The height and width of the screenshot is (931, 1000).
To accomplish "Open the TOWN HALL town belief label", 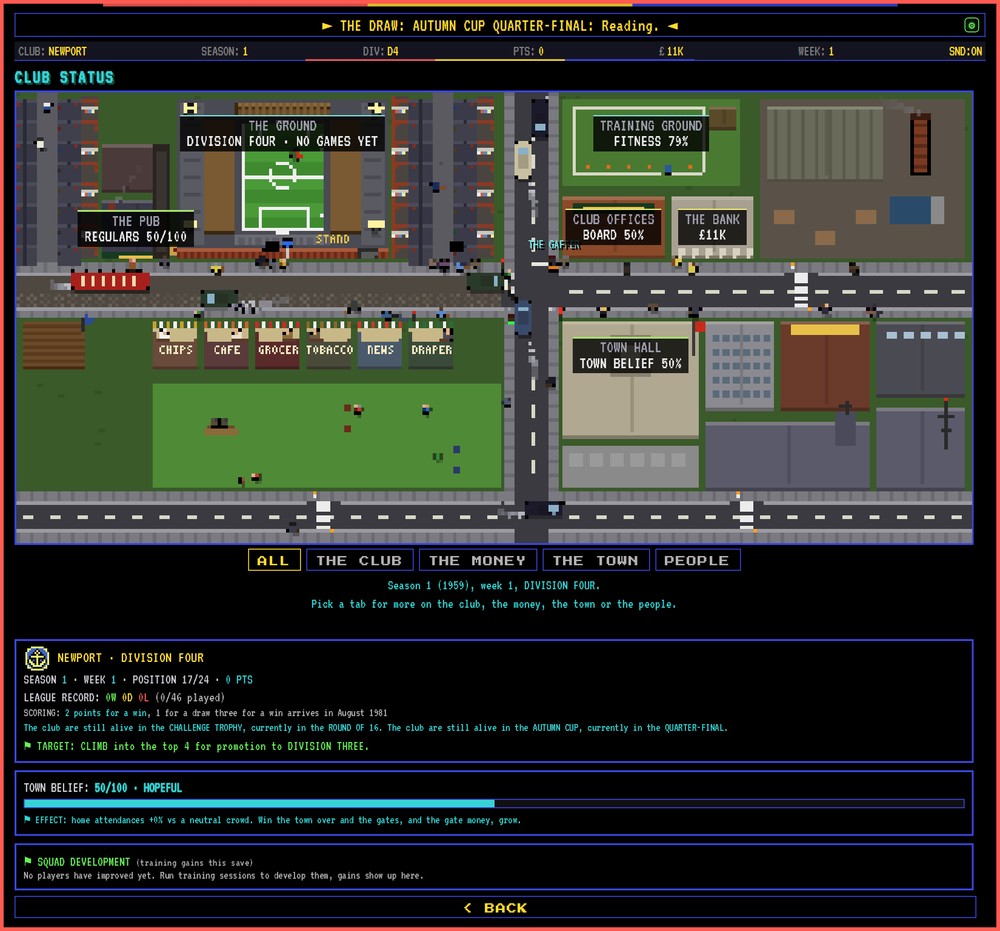I will 630,355.
